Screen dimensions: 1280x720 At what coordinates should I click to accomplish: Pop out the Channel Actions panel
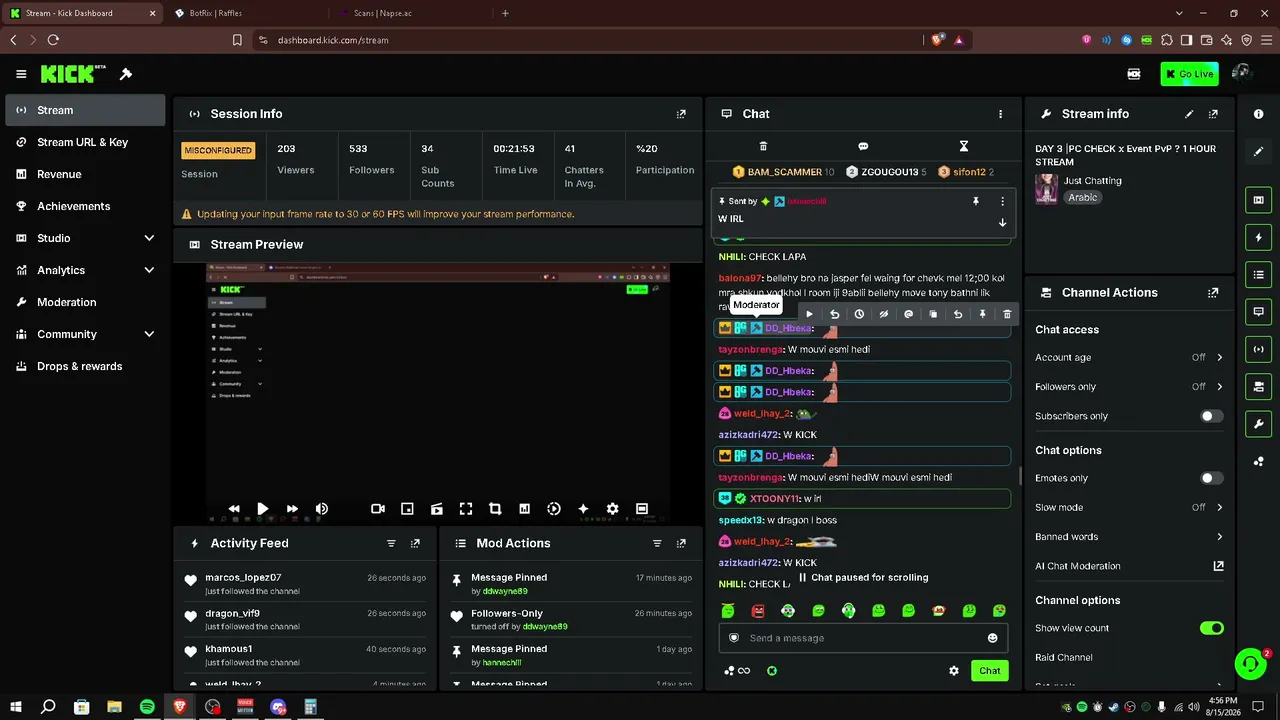(x=1213, y=293)
